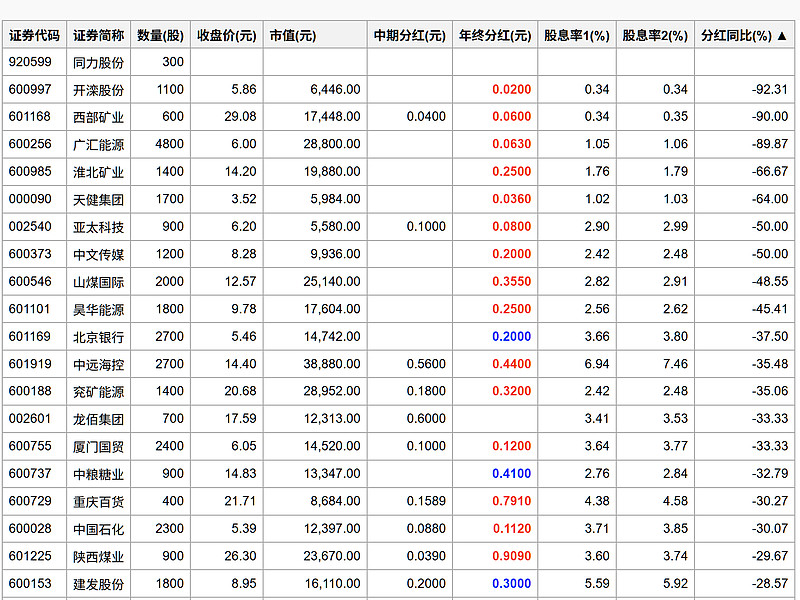This screenshot has width=800, height=600.
Task: Select interim dividend 0.6000
Action: 426,418
